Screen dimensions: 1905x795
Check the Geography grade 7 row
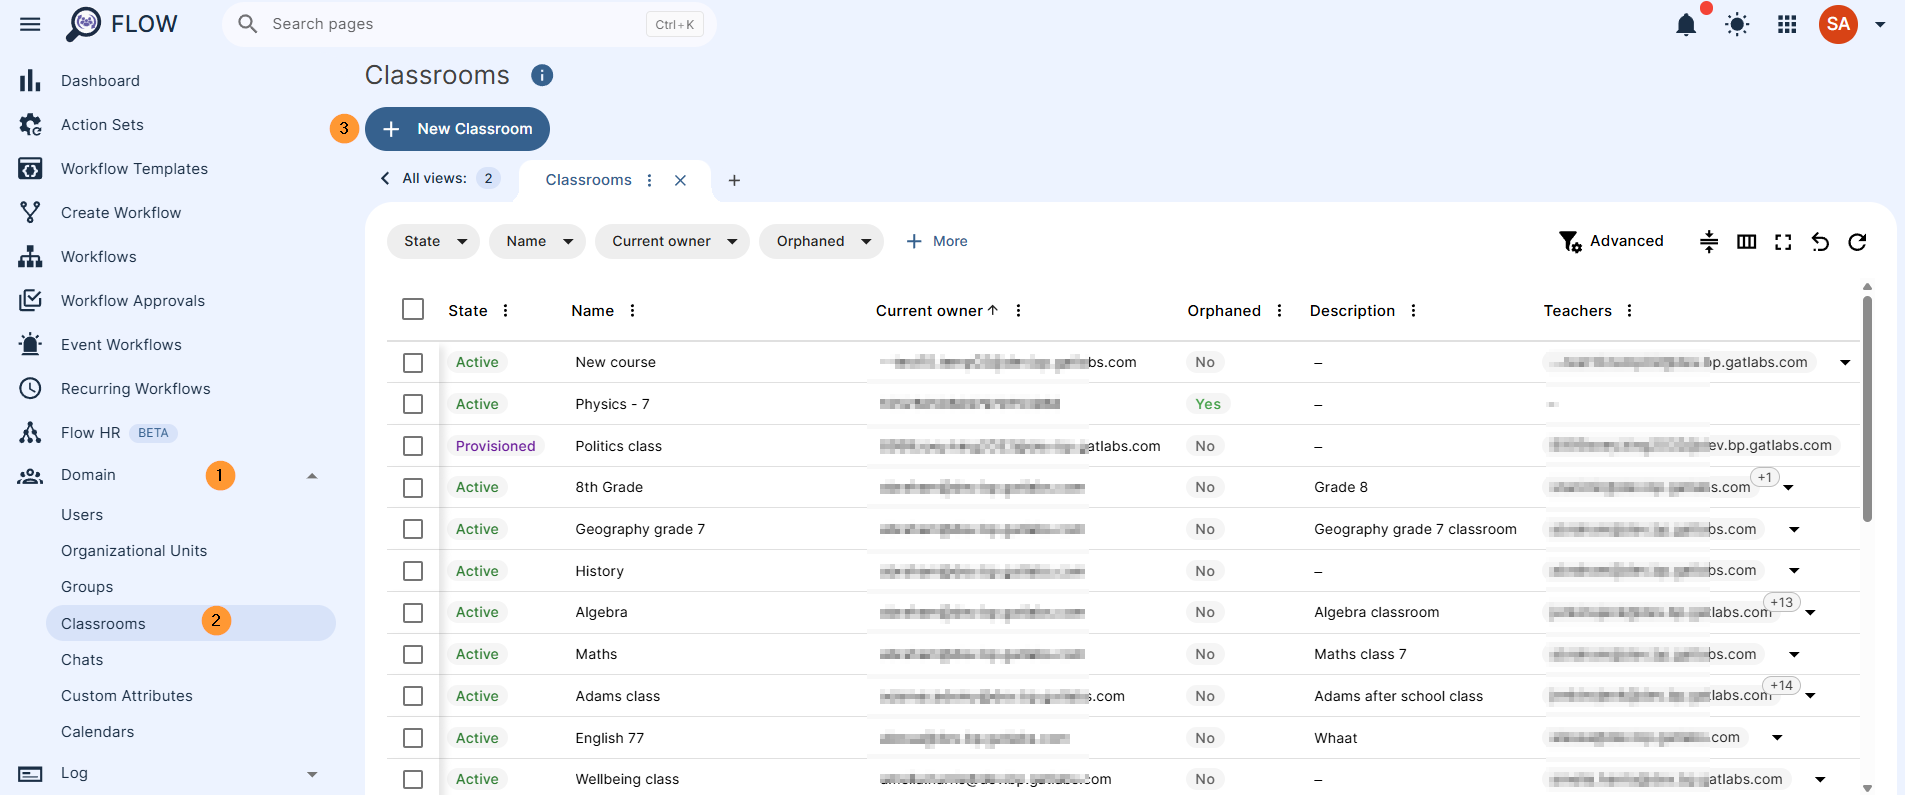(x=413, y=529)
